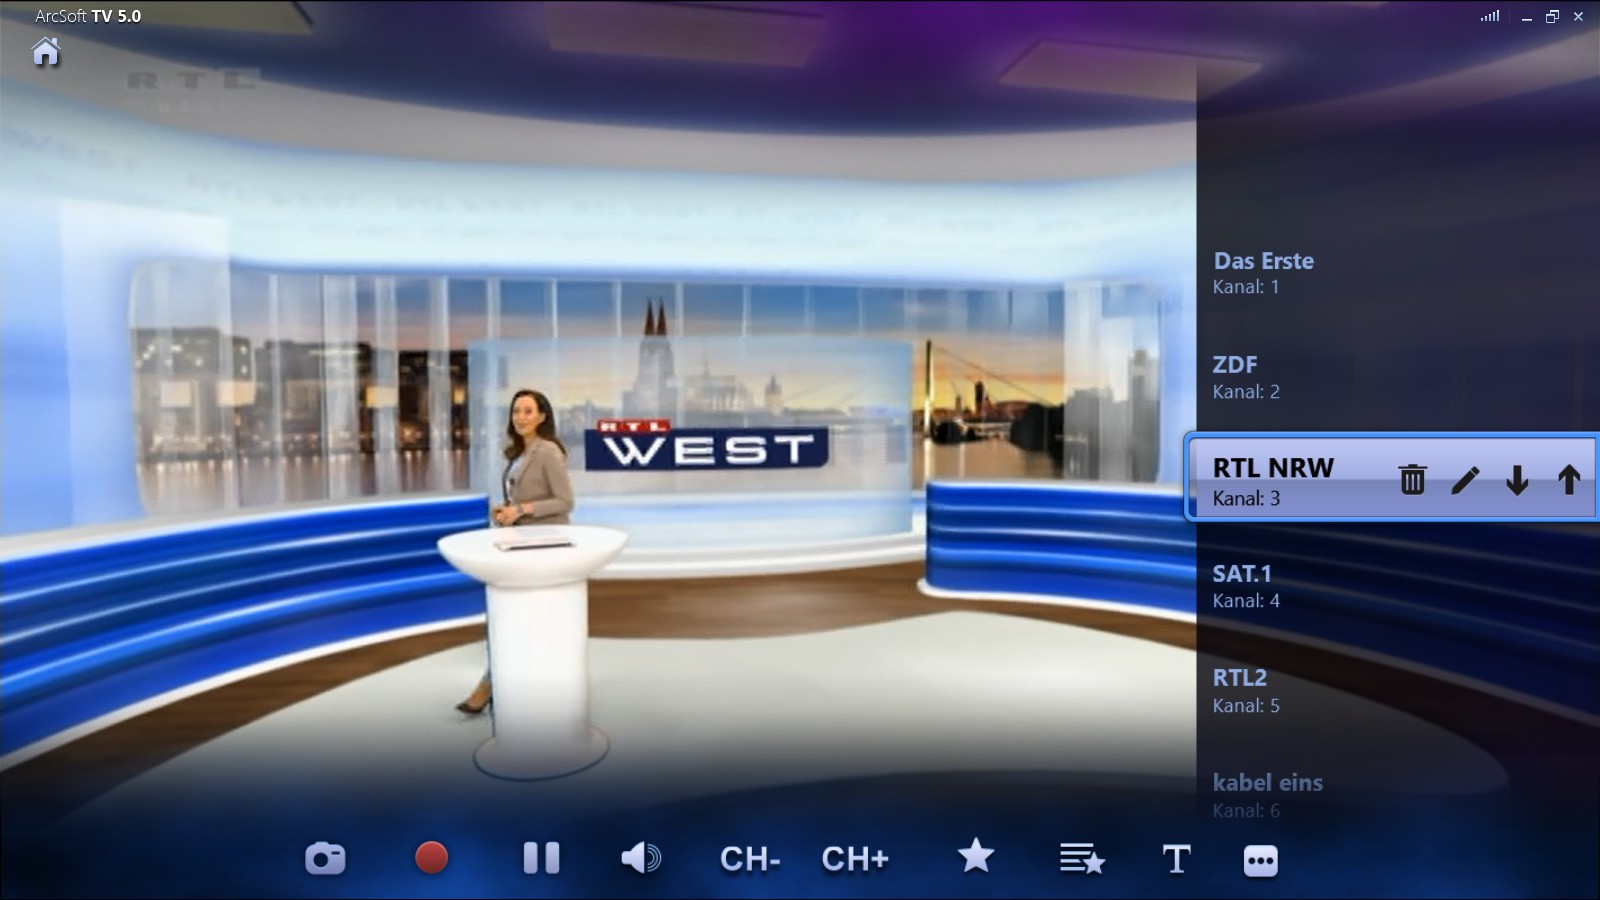Minimize the ArcSoft TV window
This screenshot has height=900, width=1600.
1526,17
